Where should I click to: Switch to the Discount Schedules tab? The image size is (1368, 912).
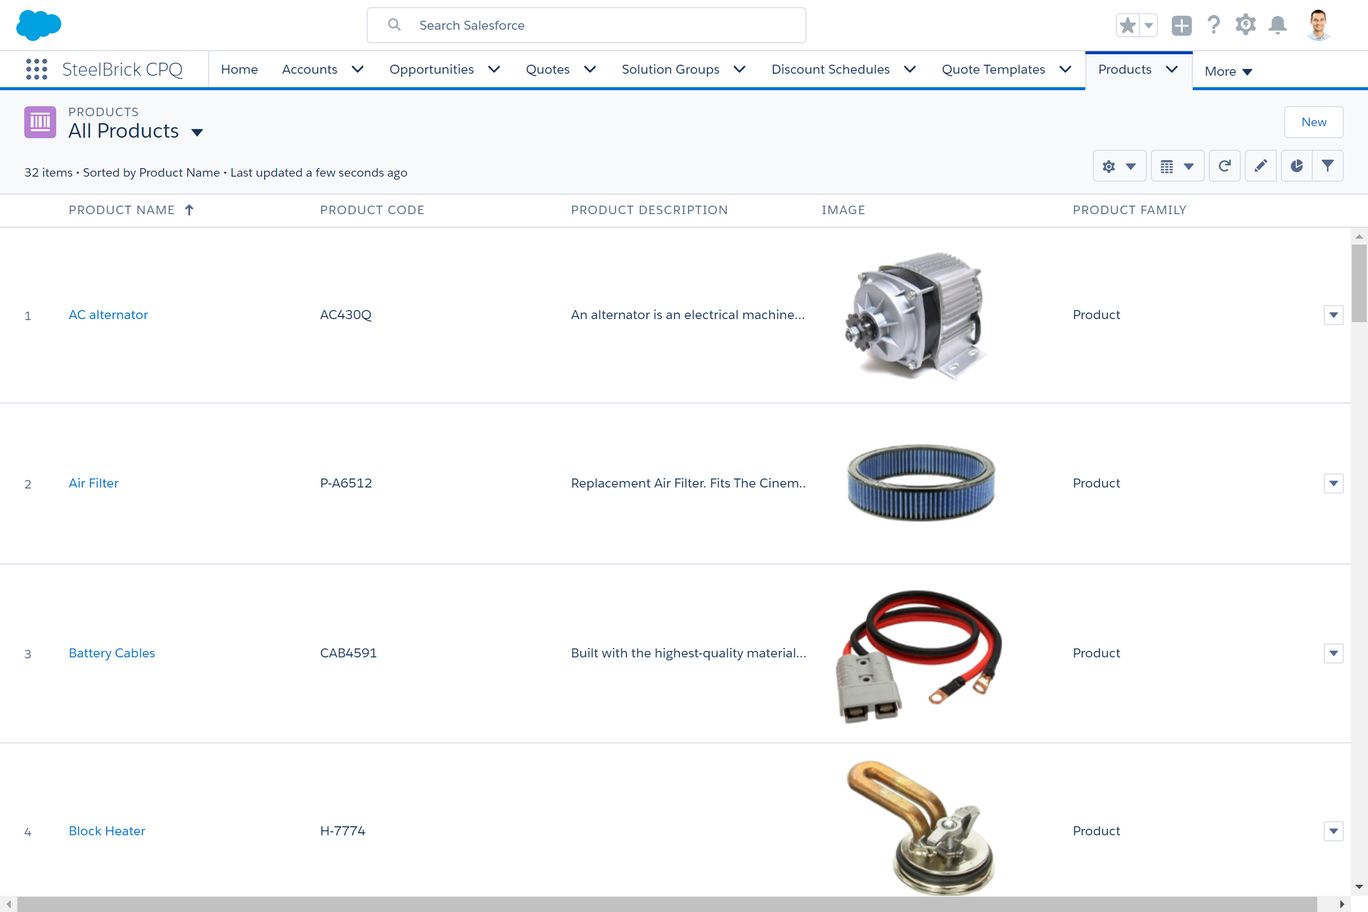830,69
